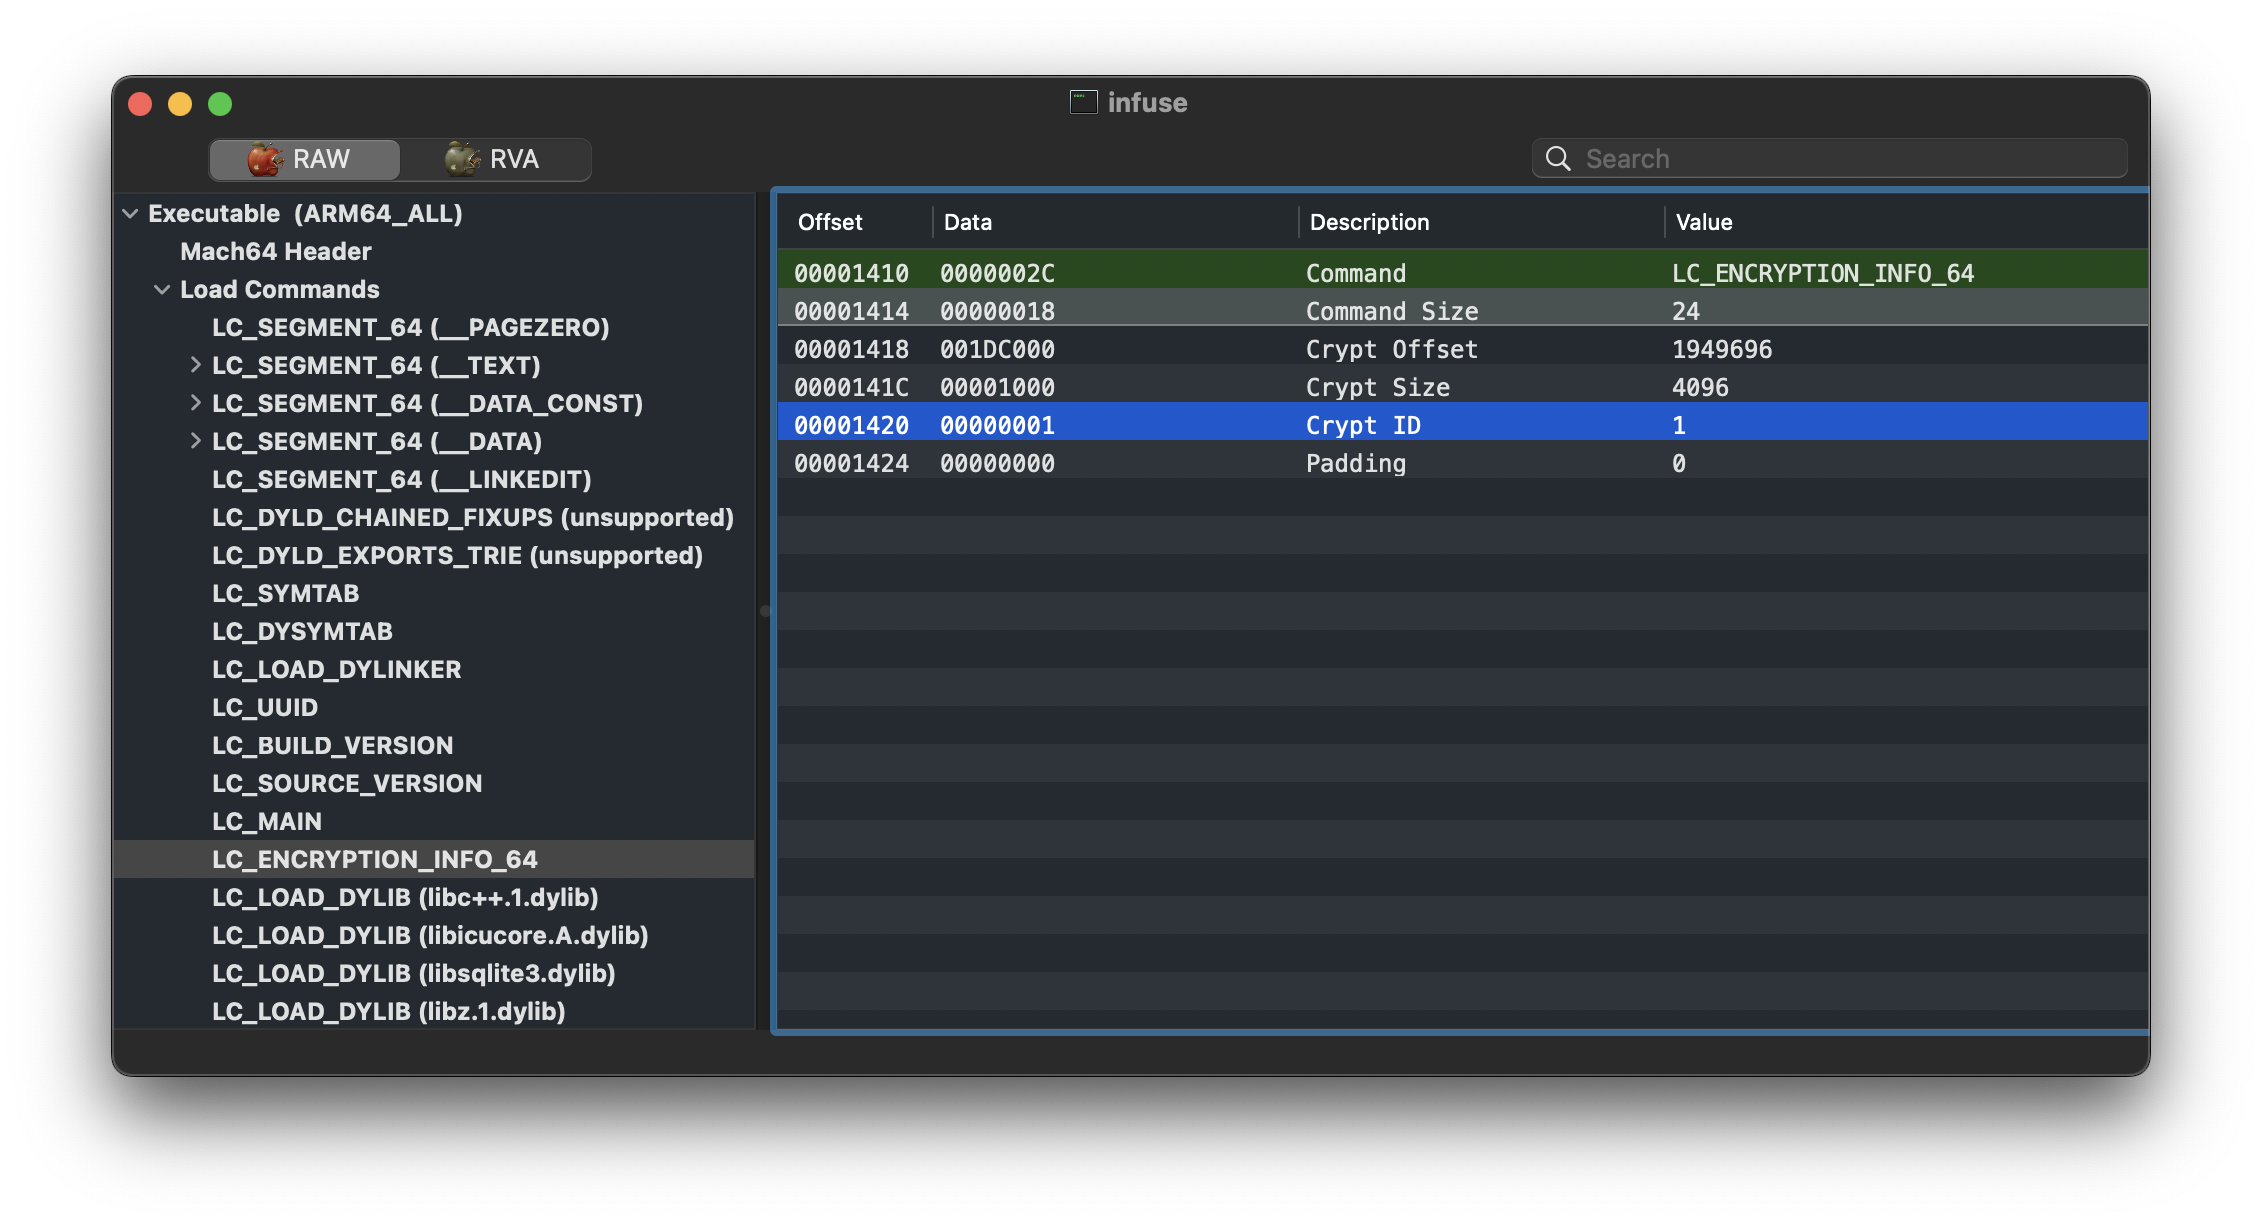Image resolution: width=2262 pixels, height=1224 pixels.
Task: Click the magnifying glass search icon
Action: 1557,158
